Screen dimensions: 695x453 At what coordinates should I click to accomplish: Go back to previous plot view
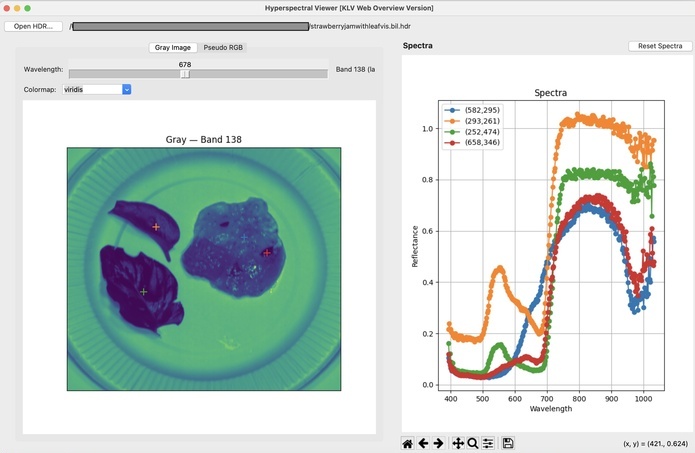pos(423,443)
